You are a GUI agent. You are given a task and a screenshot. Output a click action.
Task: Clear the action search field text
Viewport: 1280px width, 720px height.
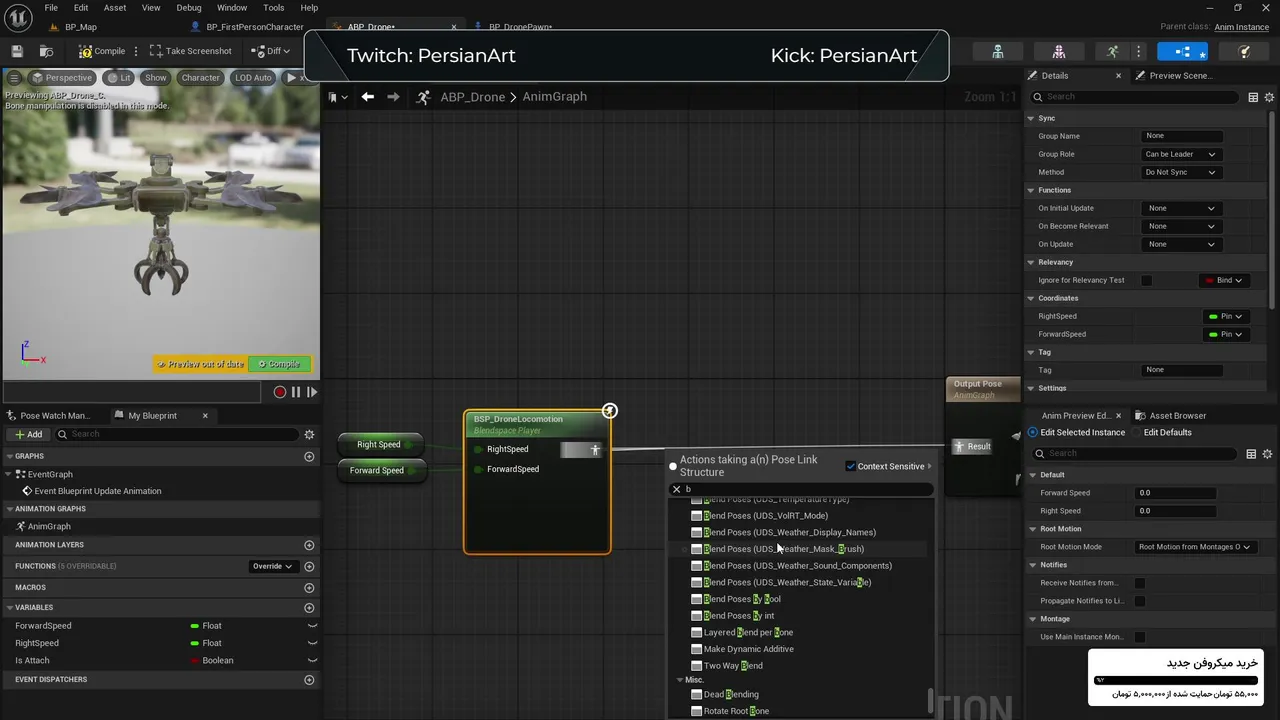point(676,489)
